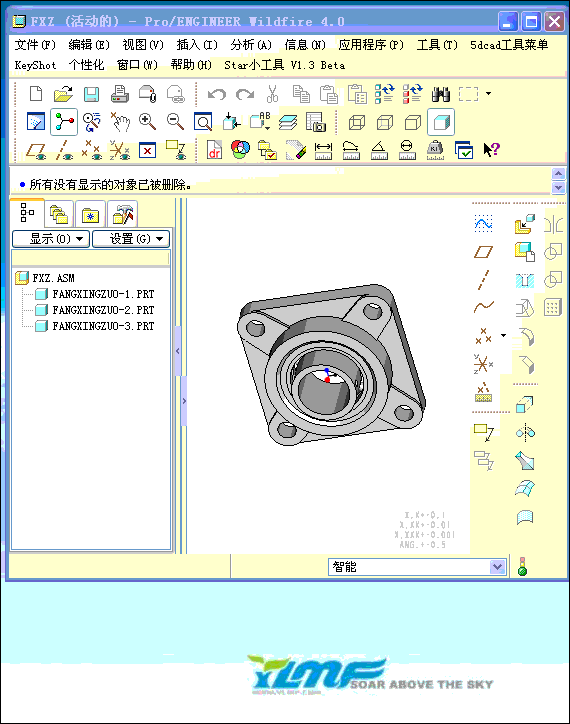Select FANGXINGZUO-3.PRT in the model tree

pyautogui.click(x=95, y=326)
